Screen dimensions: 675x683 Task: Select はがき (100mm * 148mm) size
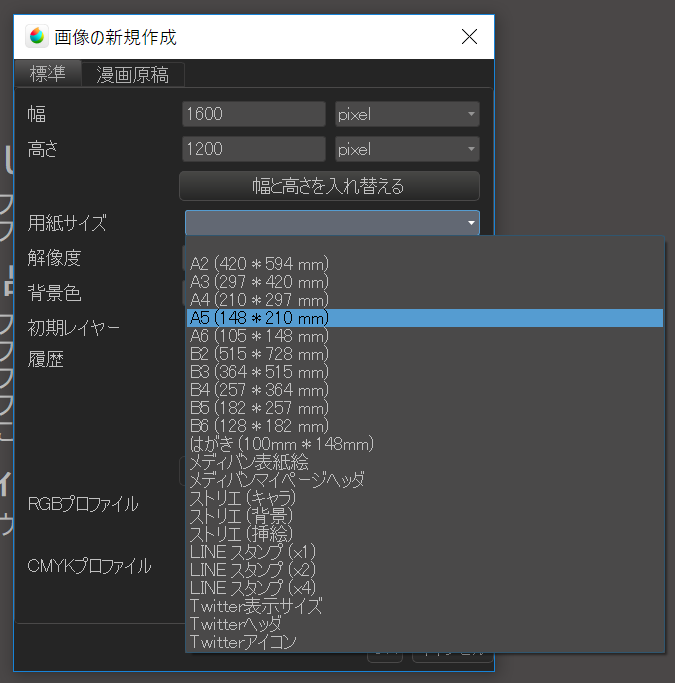425,444
